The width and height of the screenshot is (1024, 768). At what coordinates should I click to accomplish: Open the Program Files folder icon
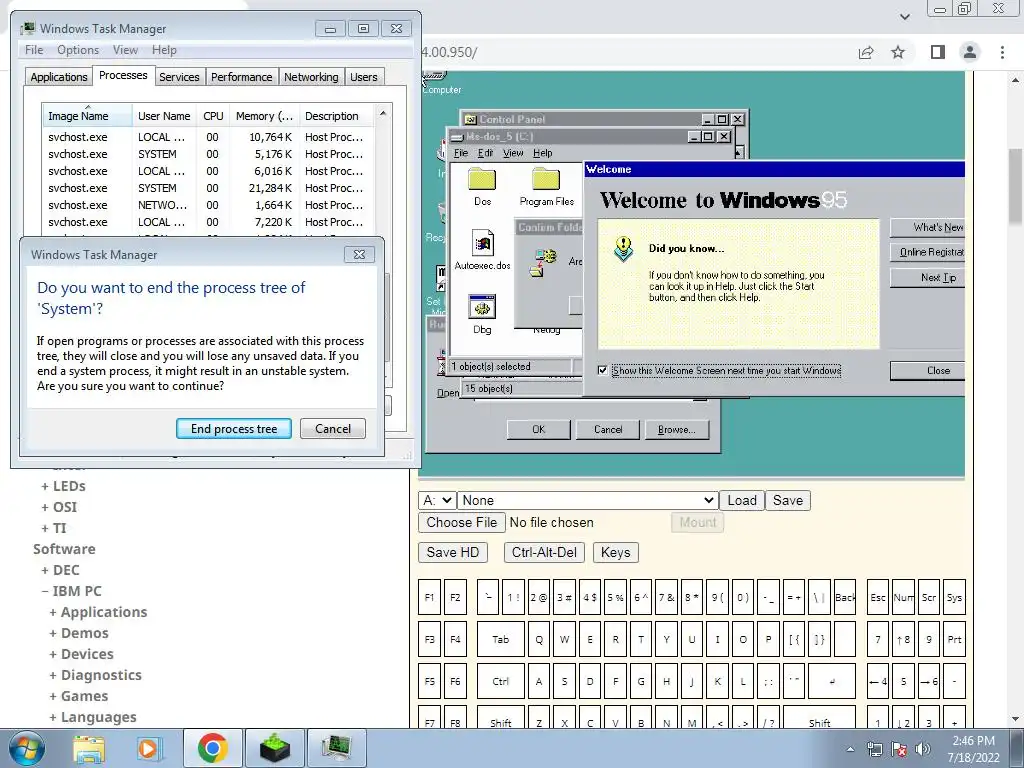pyautogui.click(x=547, y=186)
